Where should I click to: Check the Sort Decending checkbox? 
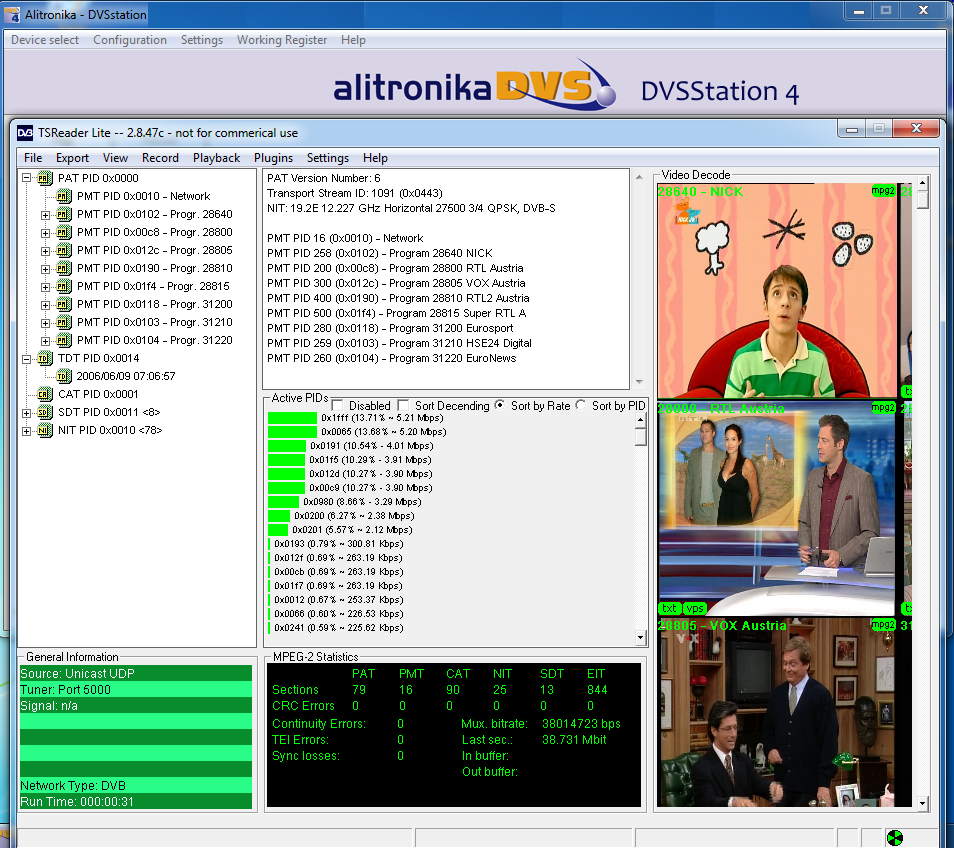pos(404,406)
